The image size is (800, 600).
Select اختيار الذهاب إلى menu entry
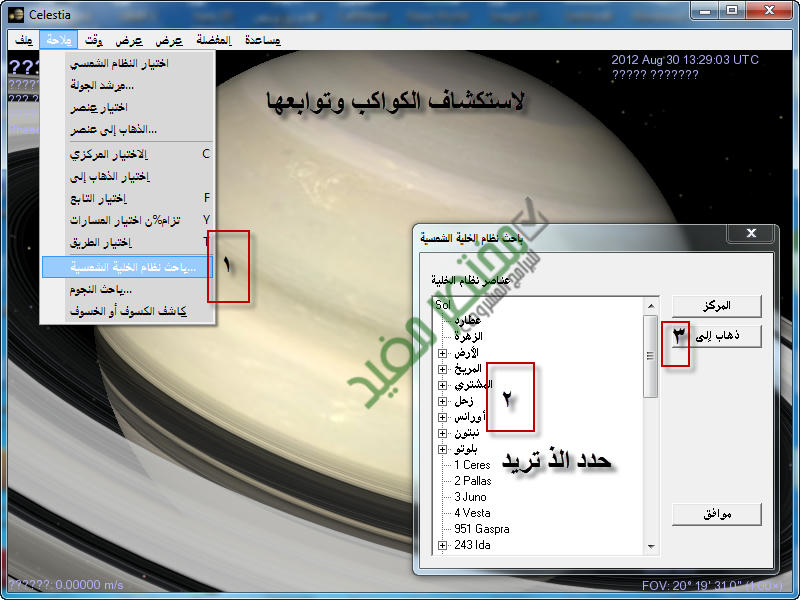[127, 177]
